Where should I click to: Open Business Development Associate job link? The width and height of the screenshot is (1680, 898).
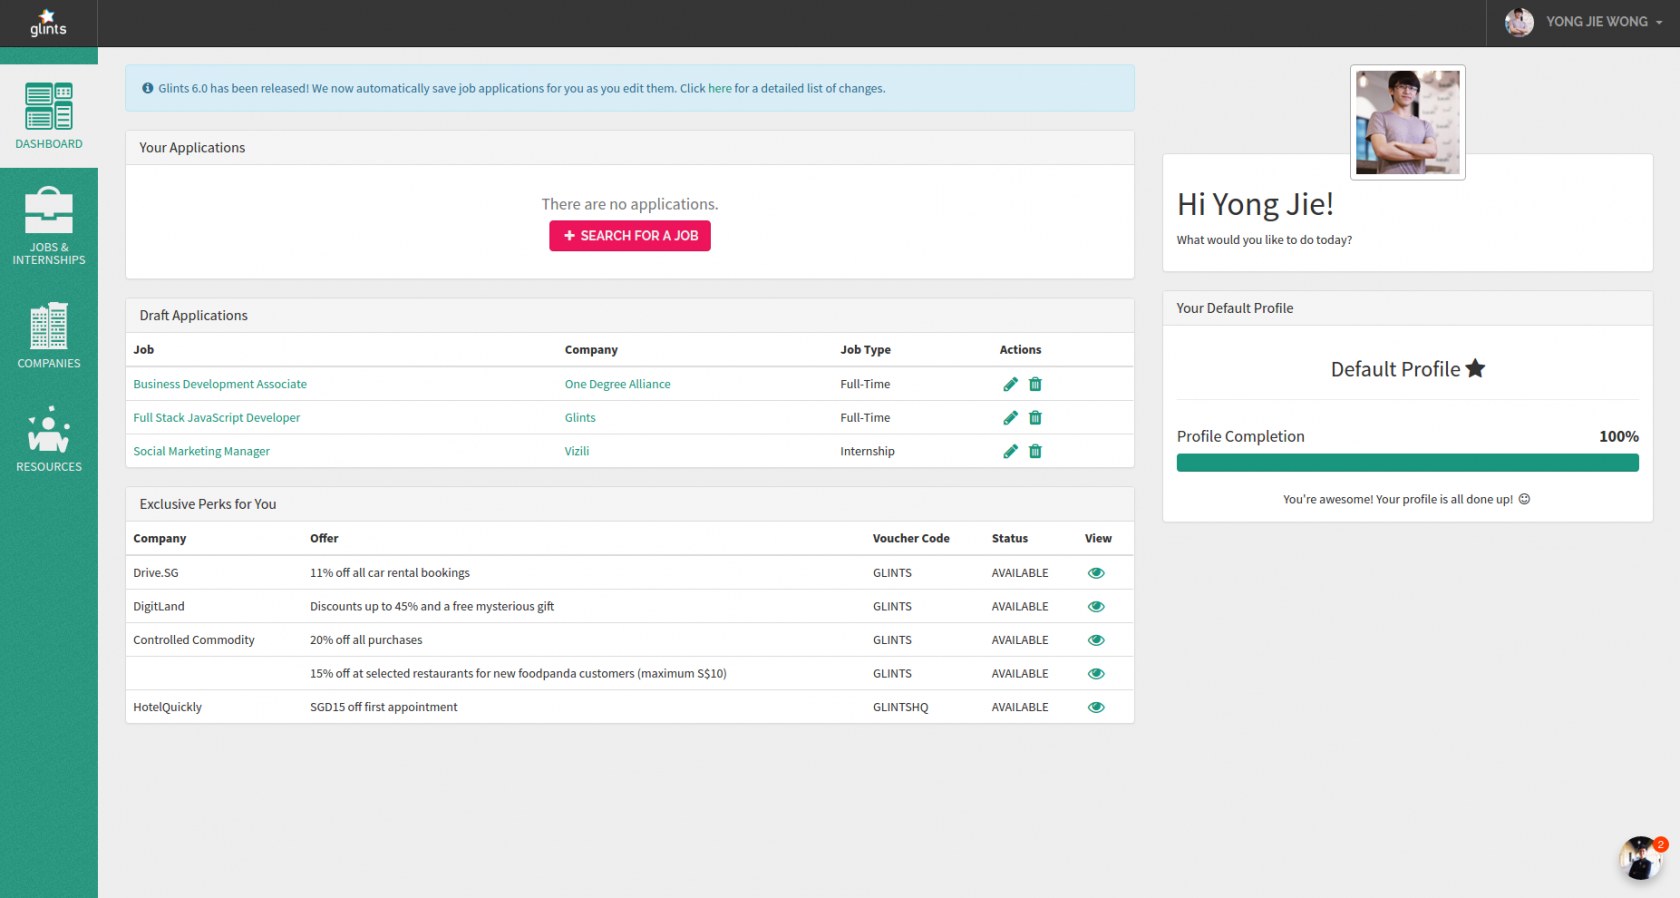(x=220, y=384)
